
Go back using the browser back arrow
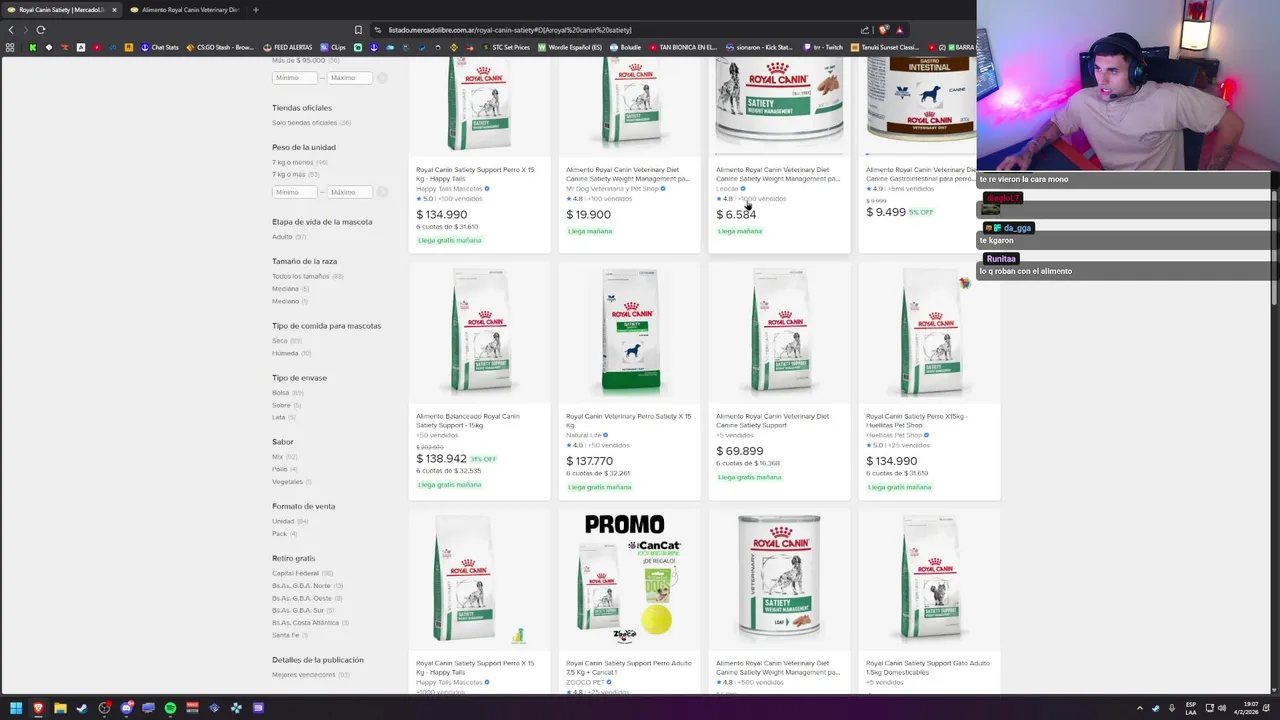11,30
